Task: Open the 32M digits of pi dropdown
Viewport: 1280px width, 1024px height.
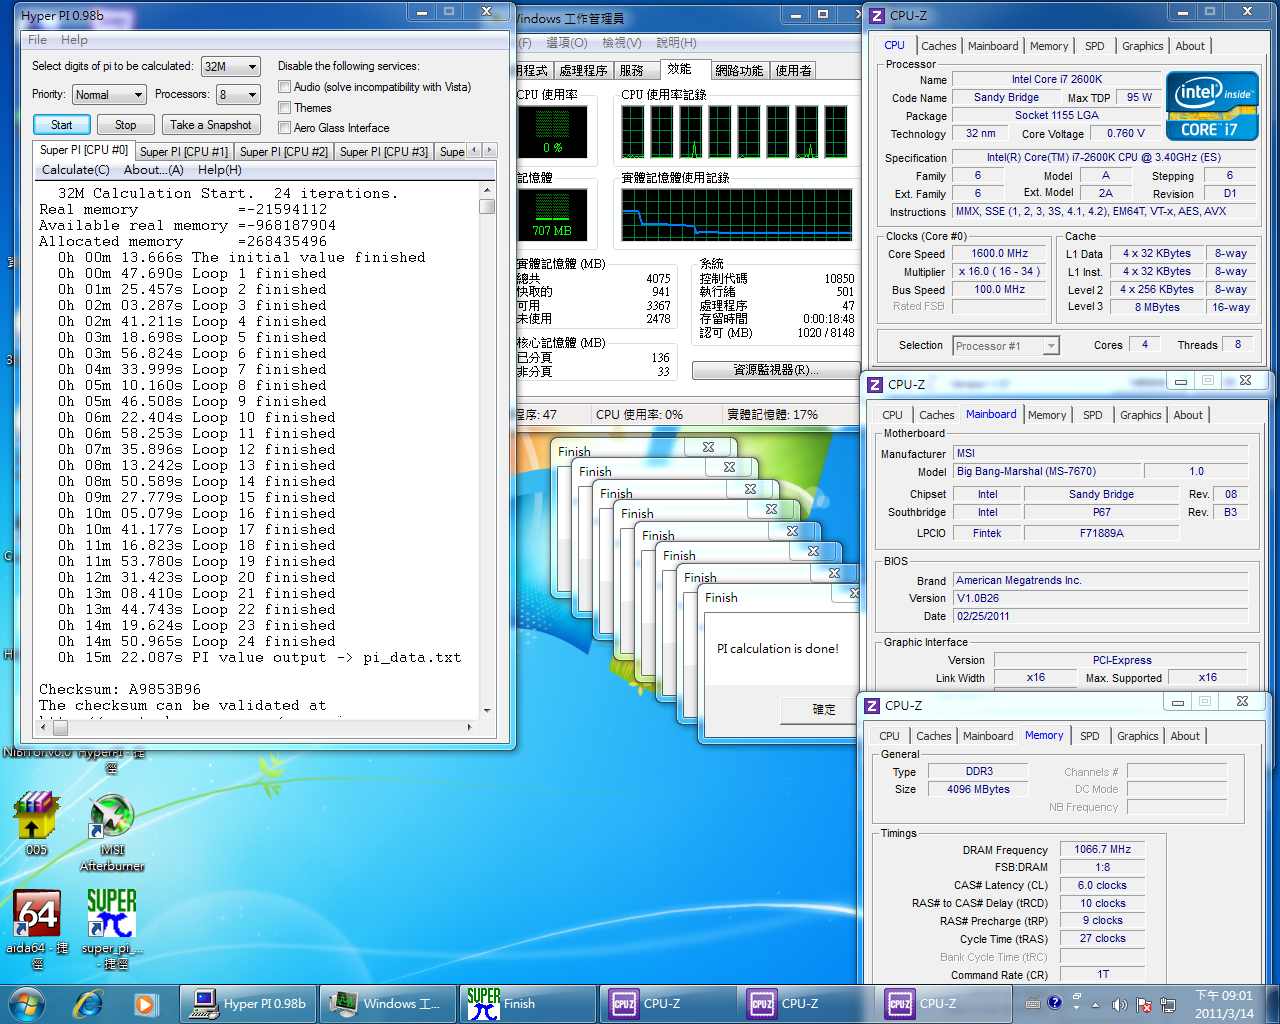Action: [231, 66]
